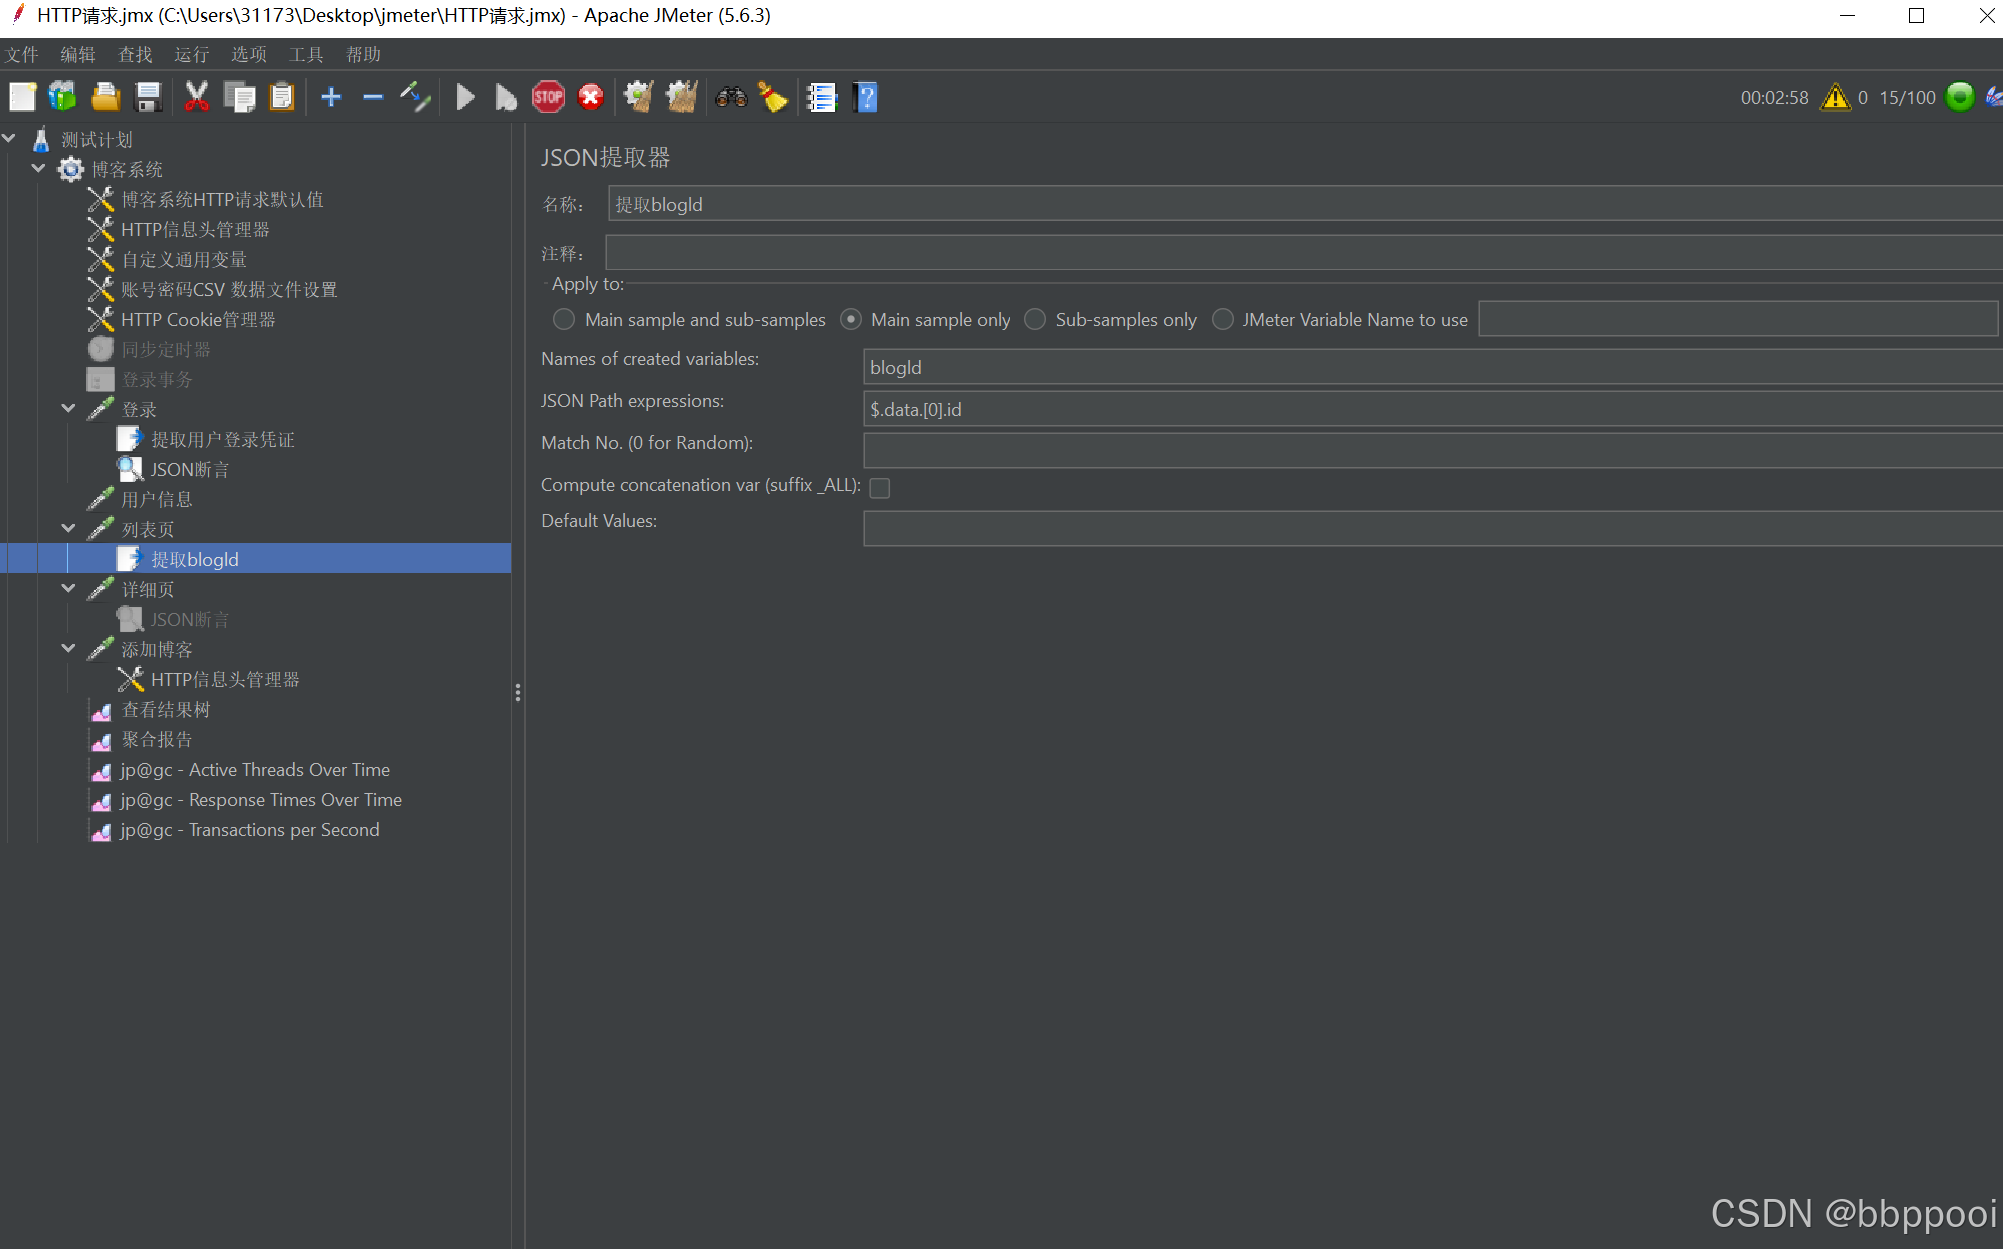Open the 选项 menu
This screenshot has width=2003, height=1249.
(x=248, y=54)
